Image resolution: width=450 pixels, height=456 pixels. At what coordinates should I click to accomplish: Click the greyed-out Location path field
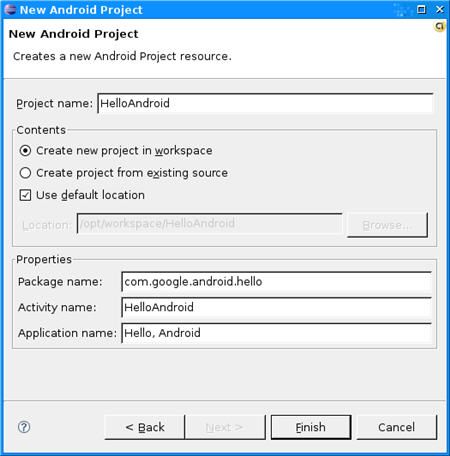pyautogui.click(x=210, y=223)
